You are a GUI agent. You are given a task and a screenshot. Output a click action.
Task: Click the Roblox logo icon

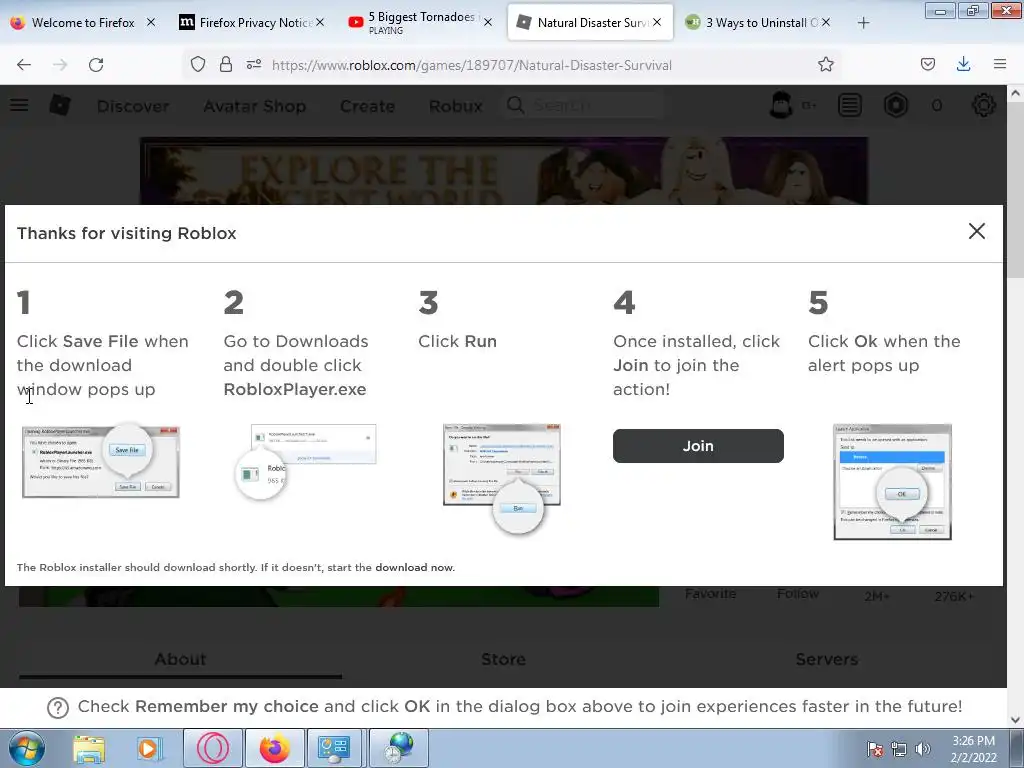click(x=60, y=105)
